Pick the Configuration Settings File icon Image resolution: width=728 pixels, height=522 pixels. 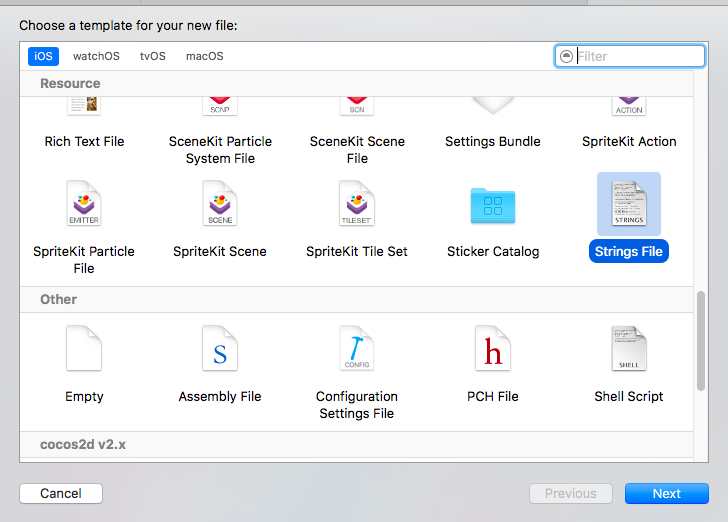point(357,350)
